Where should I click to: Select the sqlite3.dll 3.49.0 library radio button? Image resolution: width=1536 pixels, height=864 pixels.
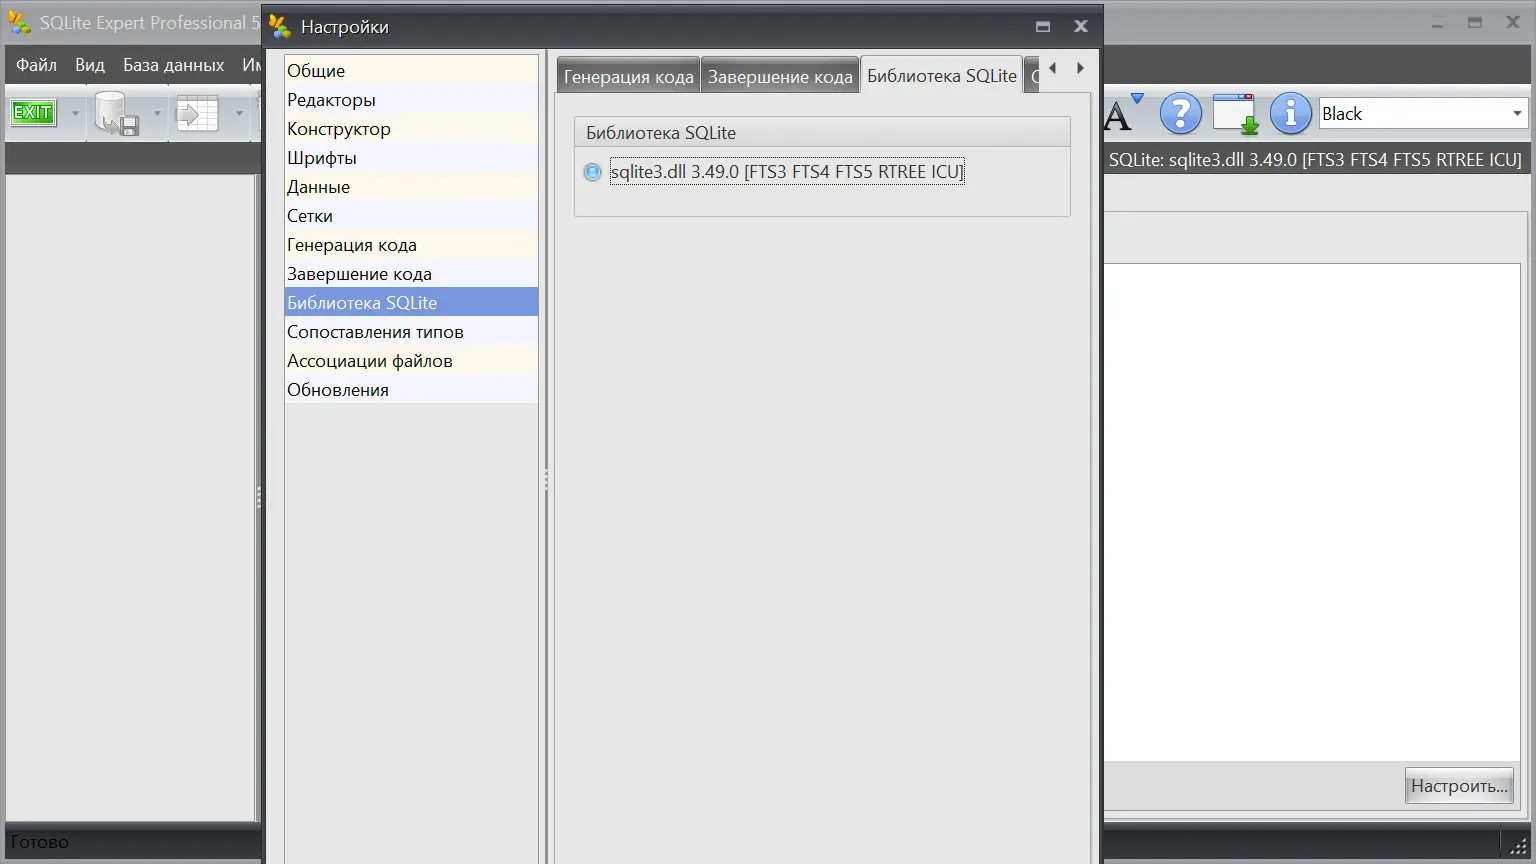point(592,171)
